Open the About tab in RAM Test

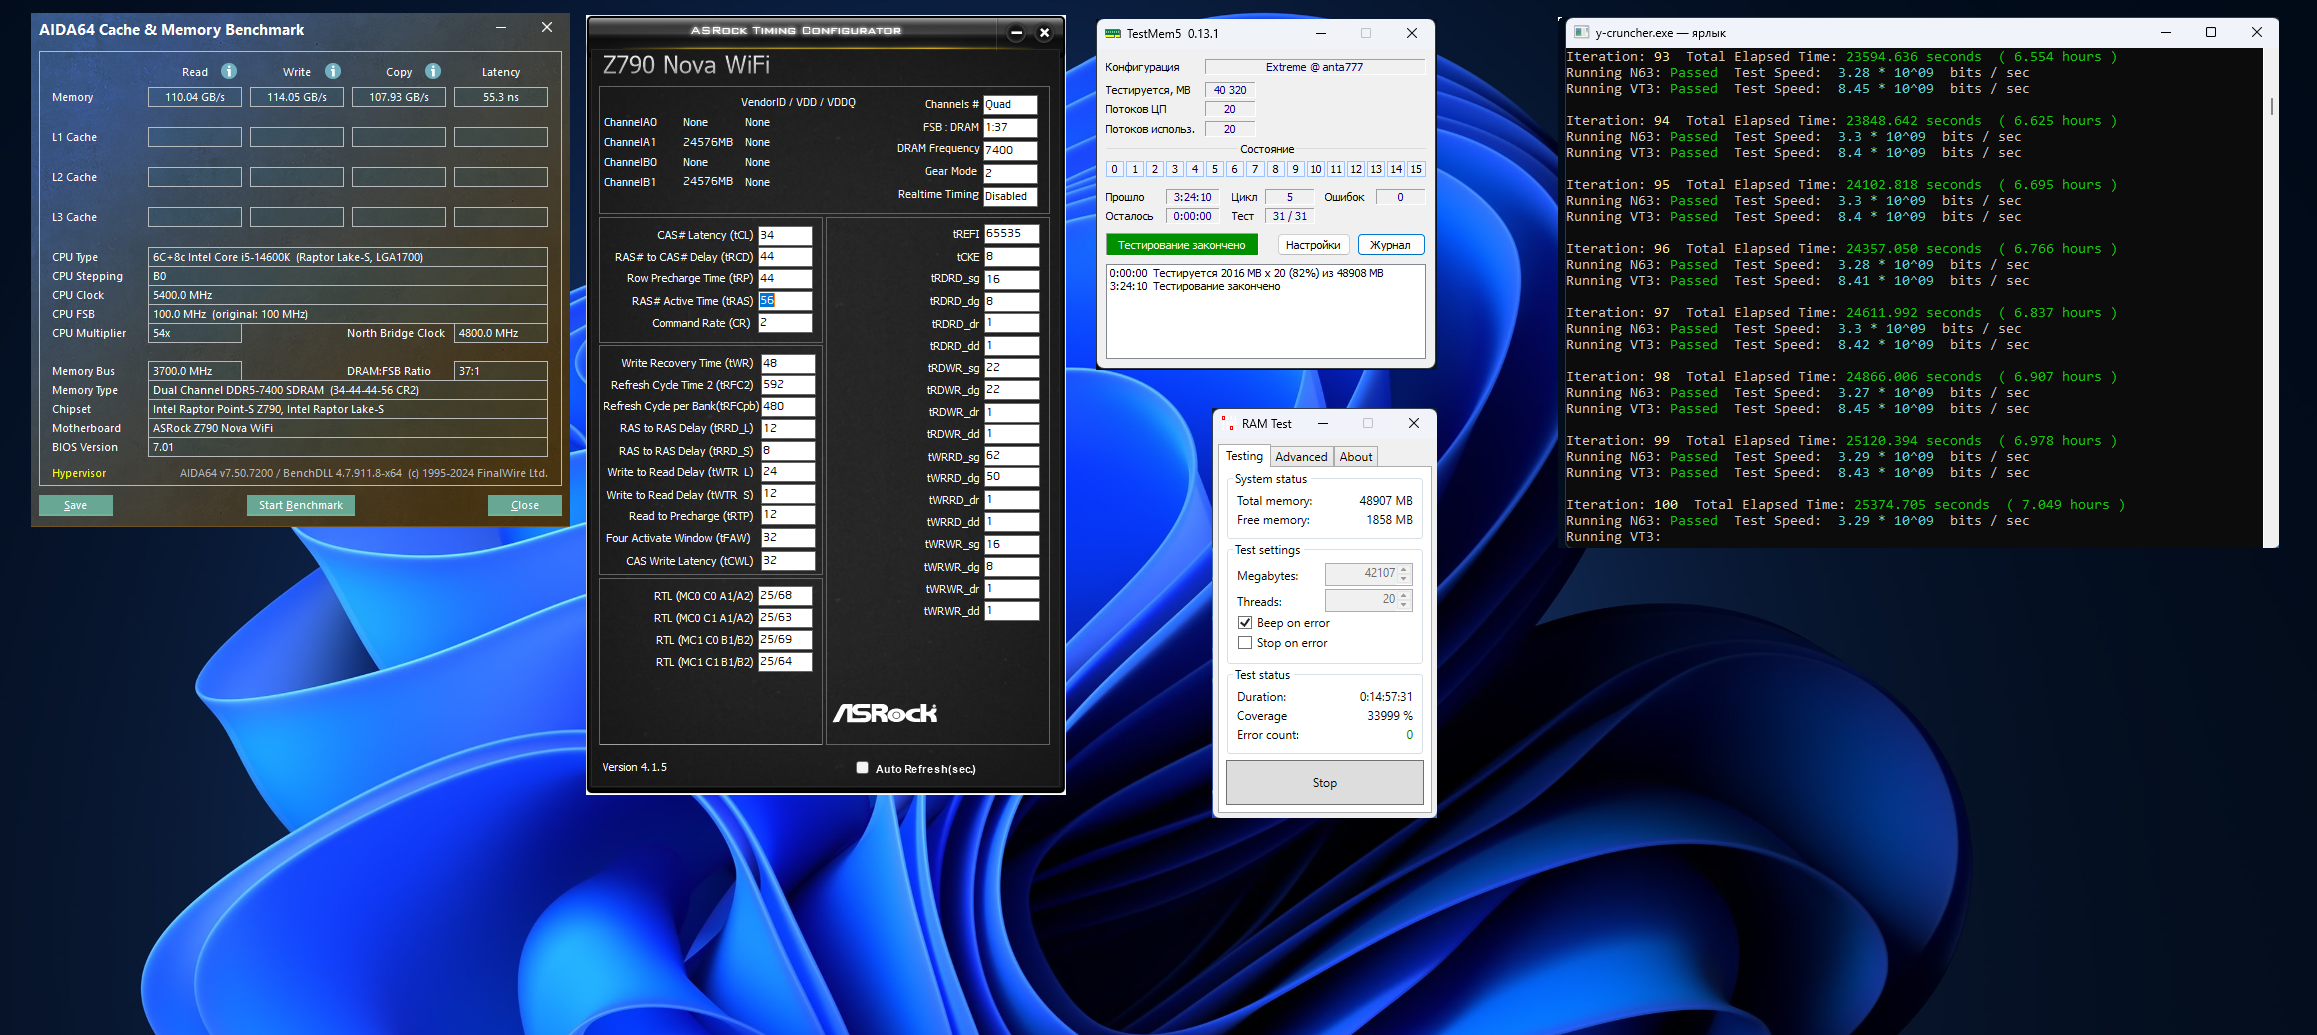tap(1355, 457)
